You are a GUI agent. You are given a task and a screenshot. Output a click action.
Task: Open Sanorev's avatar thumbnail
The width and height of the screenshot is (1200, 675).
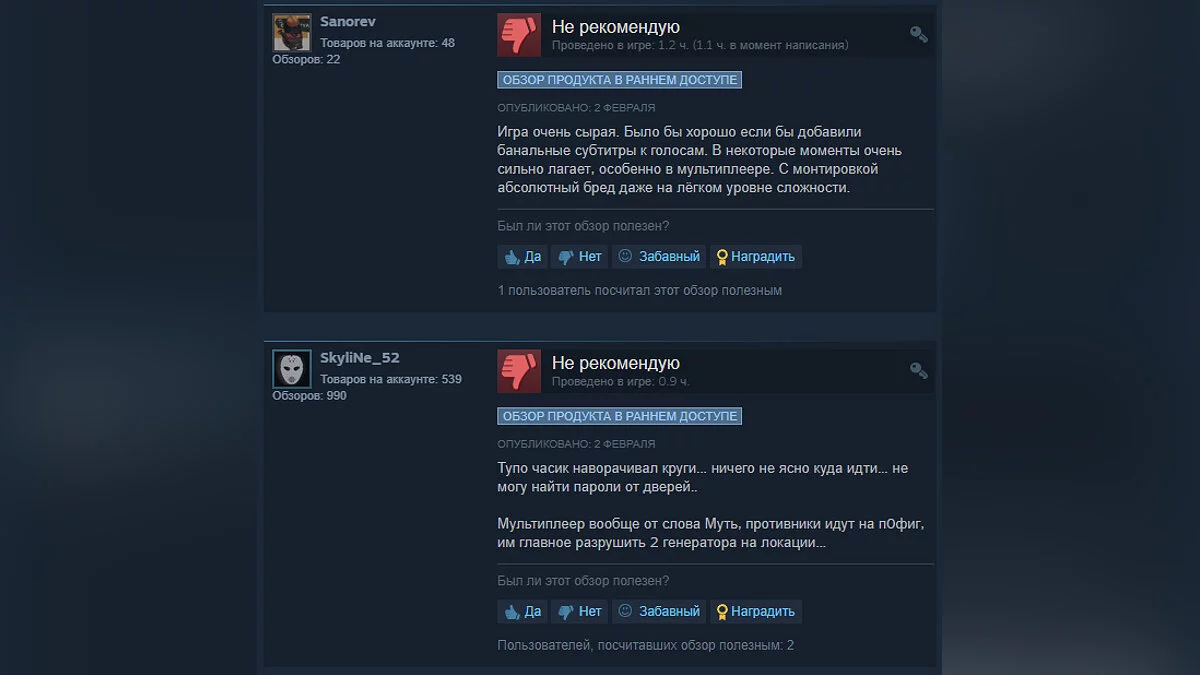[292, 33]
